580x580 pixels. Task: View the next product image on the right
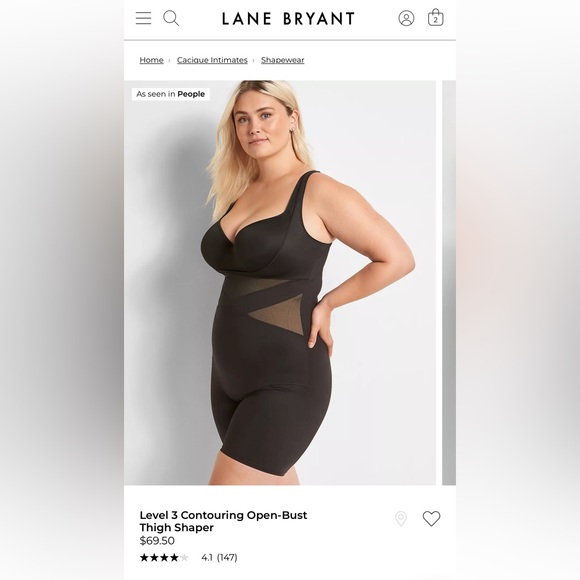(449, 283)
